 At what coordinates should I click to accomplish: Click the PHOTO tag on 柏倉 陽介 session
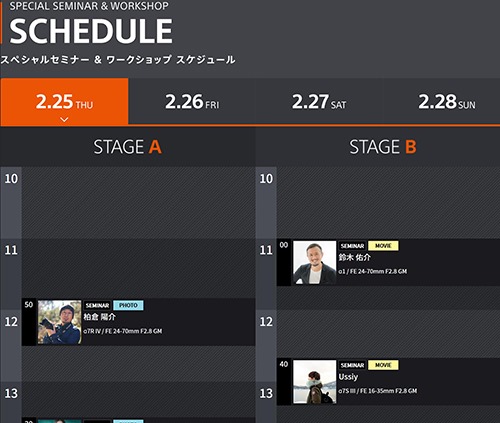click(x=128, y=305)
